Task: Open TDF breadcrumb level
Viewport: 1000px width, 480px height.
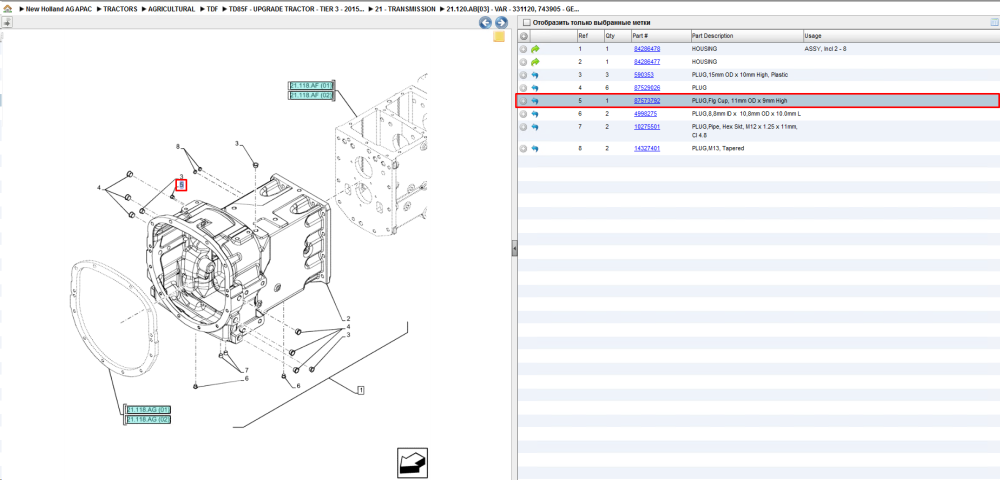Action: click(x=212, y=9)
